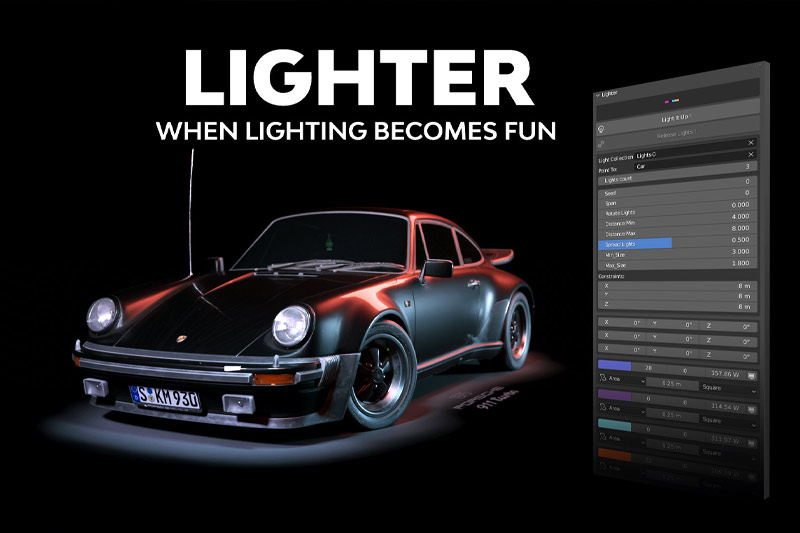Click the link icon below the lightbulb

pyautogui.click(x=601, y=144)
